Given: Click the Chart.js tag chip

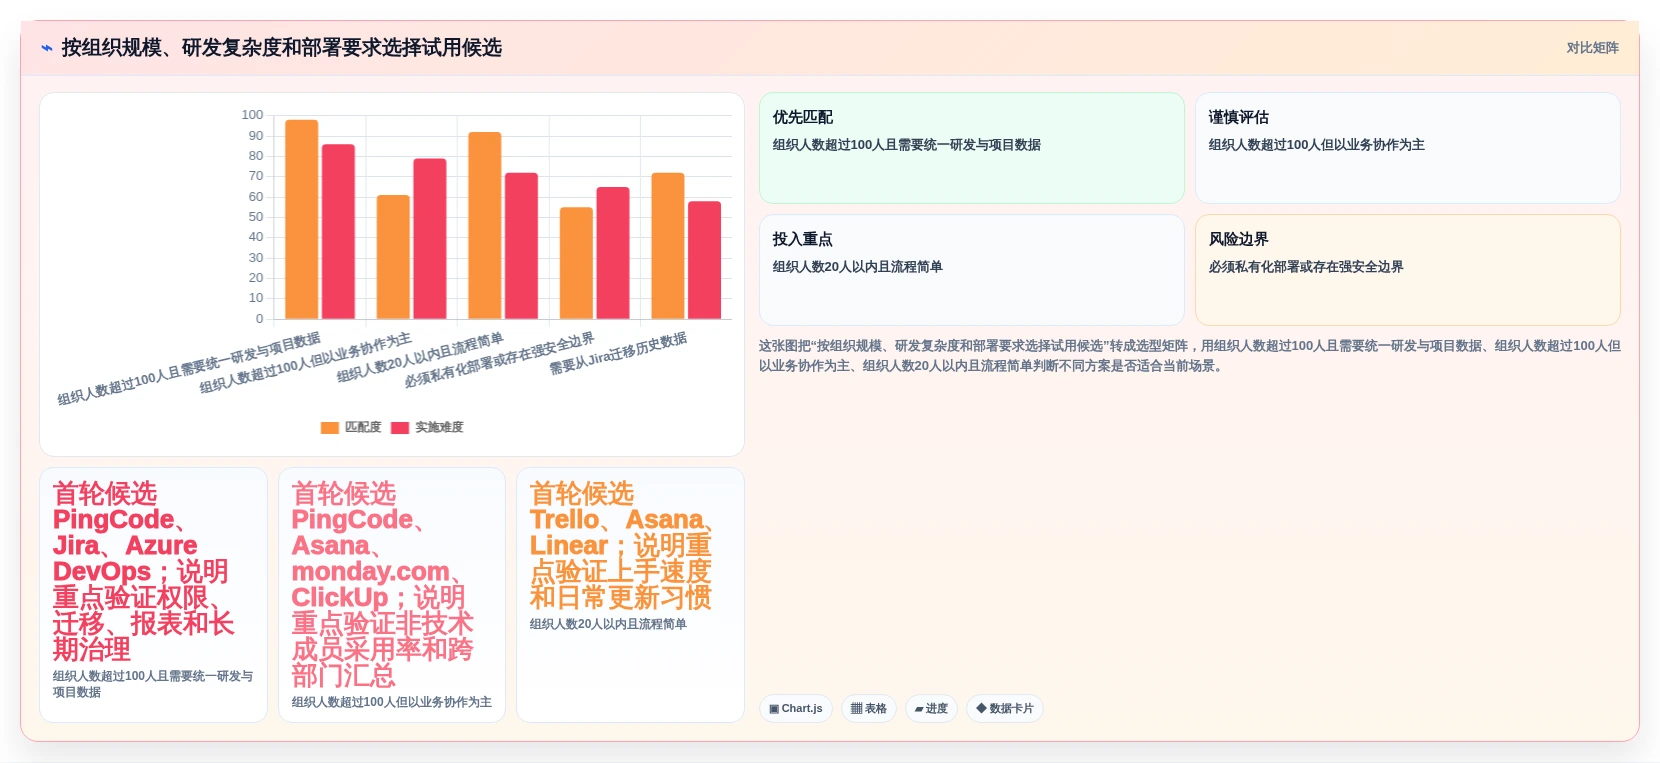Looking at the screenshot, I should tap(796, 708).
